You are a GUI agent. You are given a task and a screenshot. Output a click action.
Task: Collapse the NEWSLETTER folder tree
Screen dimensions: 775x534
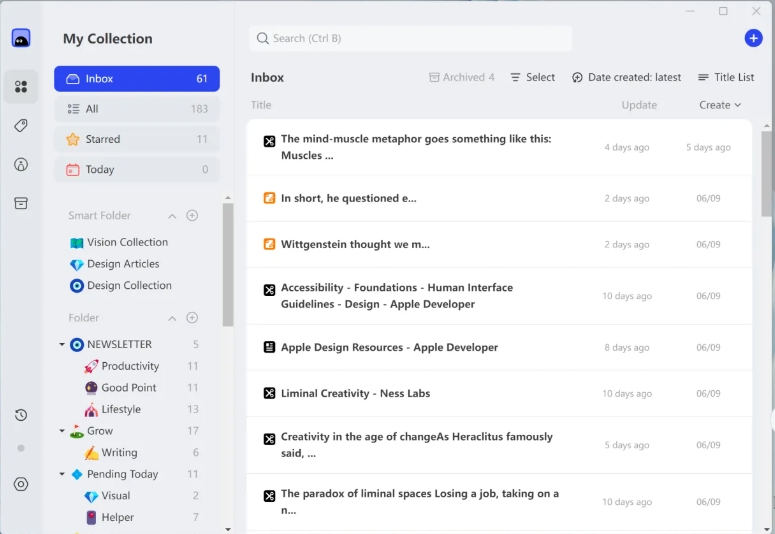[62, 344]
